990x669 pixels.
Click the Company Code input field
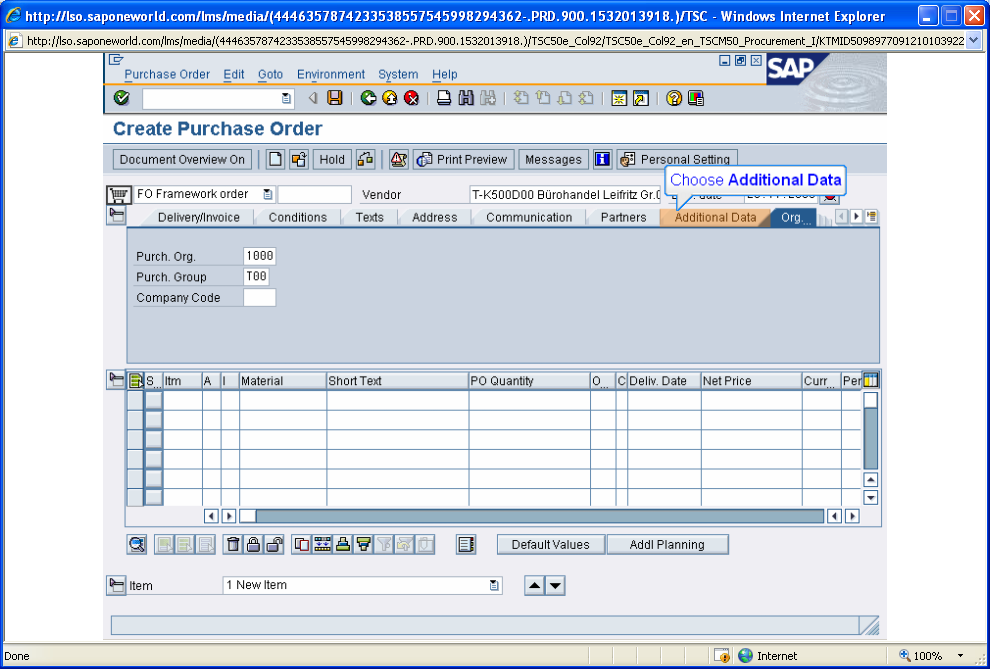259,297
